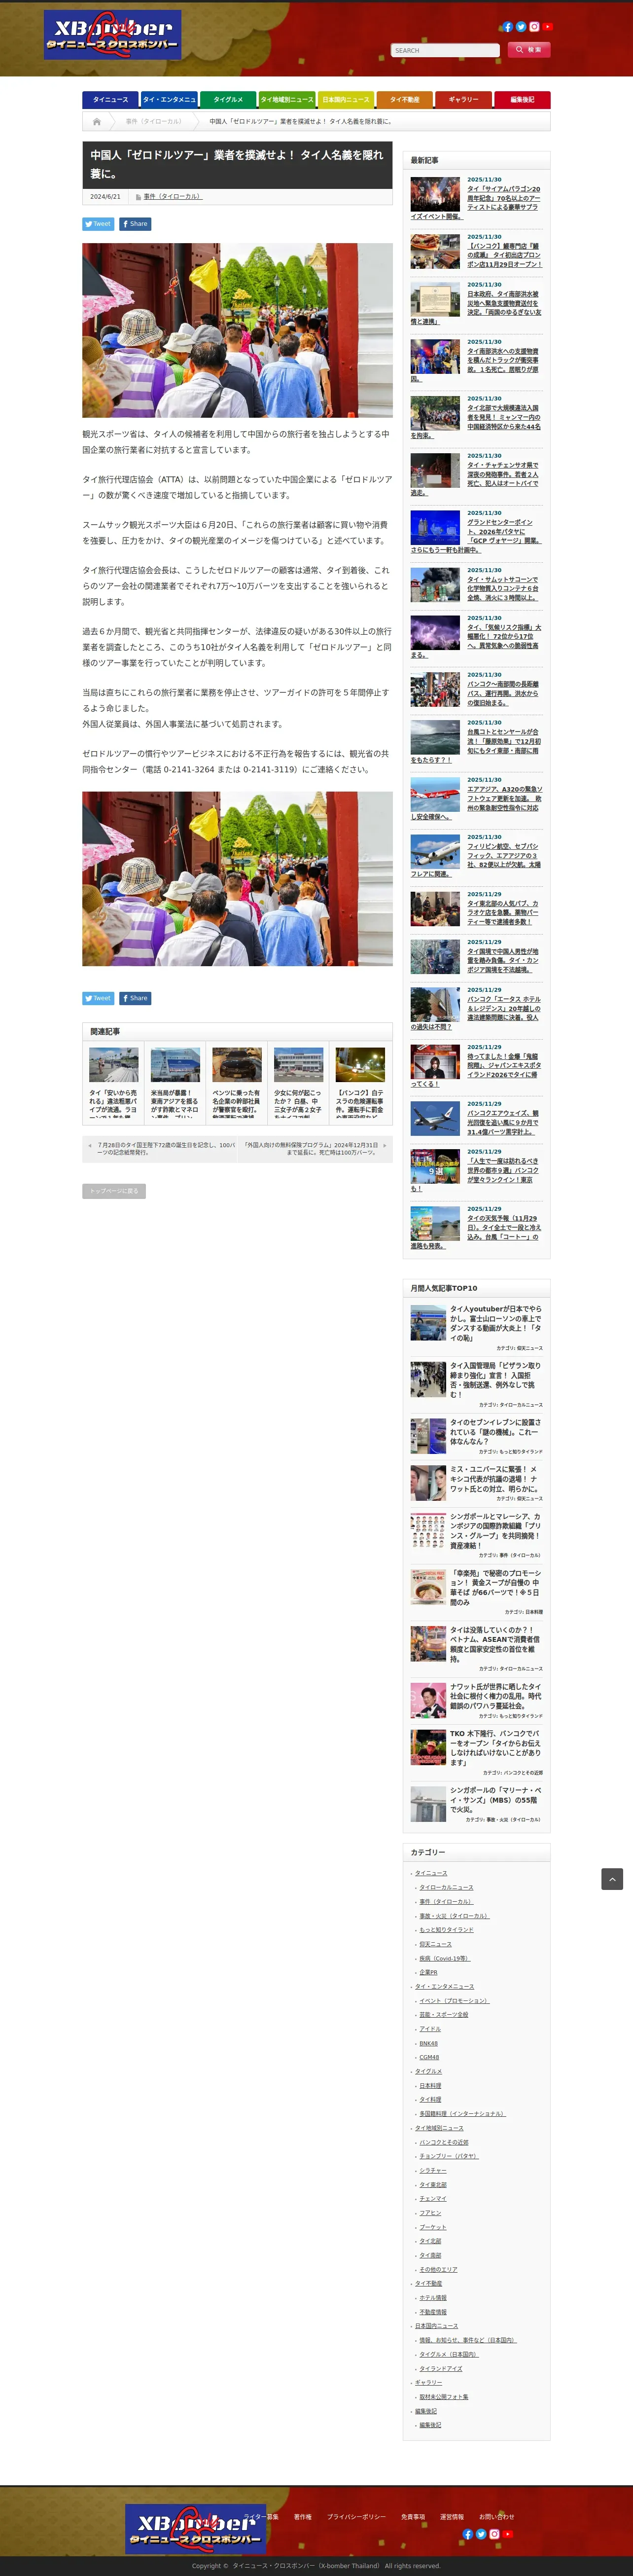Image resolution: width=633 pixels, height=2576 pixels.
Task: Open the ホテル情報 category link
Action: 433,2298
